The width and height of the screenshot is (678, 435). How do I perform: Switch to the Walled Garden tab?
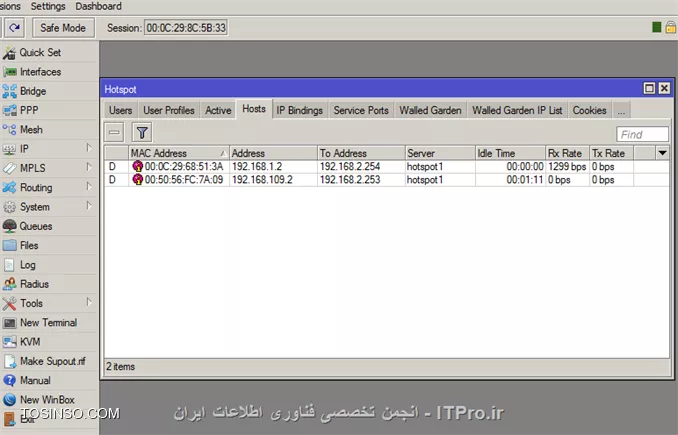click(x=430, y=111)
